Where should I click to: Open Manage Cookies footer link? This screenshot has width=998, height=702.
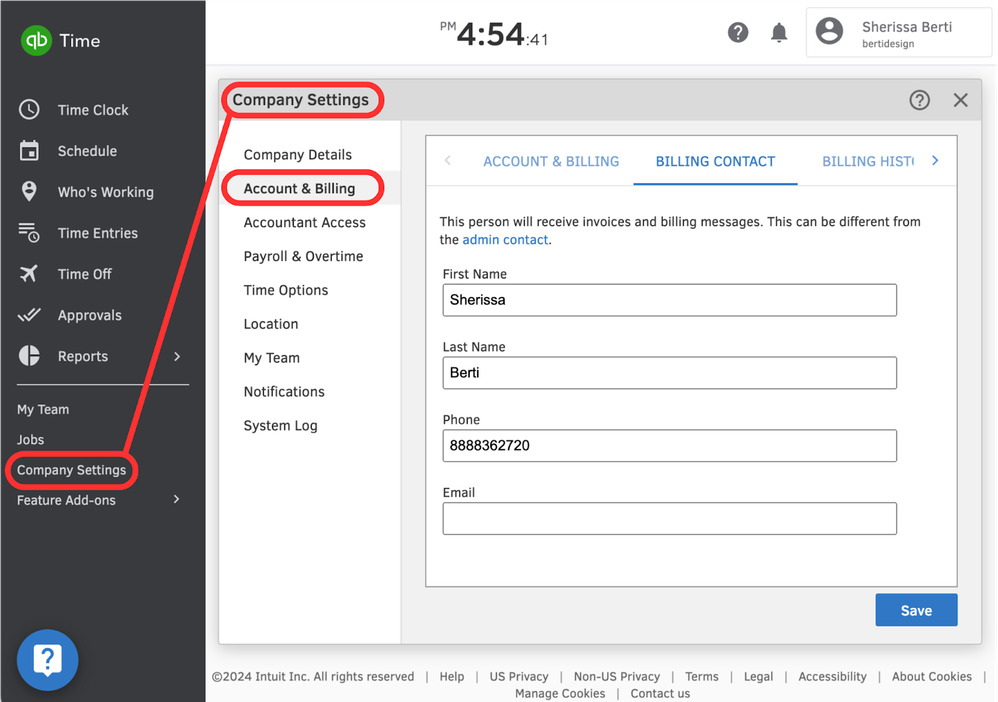click(559, 693)
